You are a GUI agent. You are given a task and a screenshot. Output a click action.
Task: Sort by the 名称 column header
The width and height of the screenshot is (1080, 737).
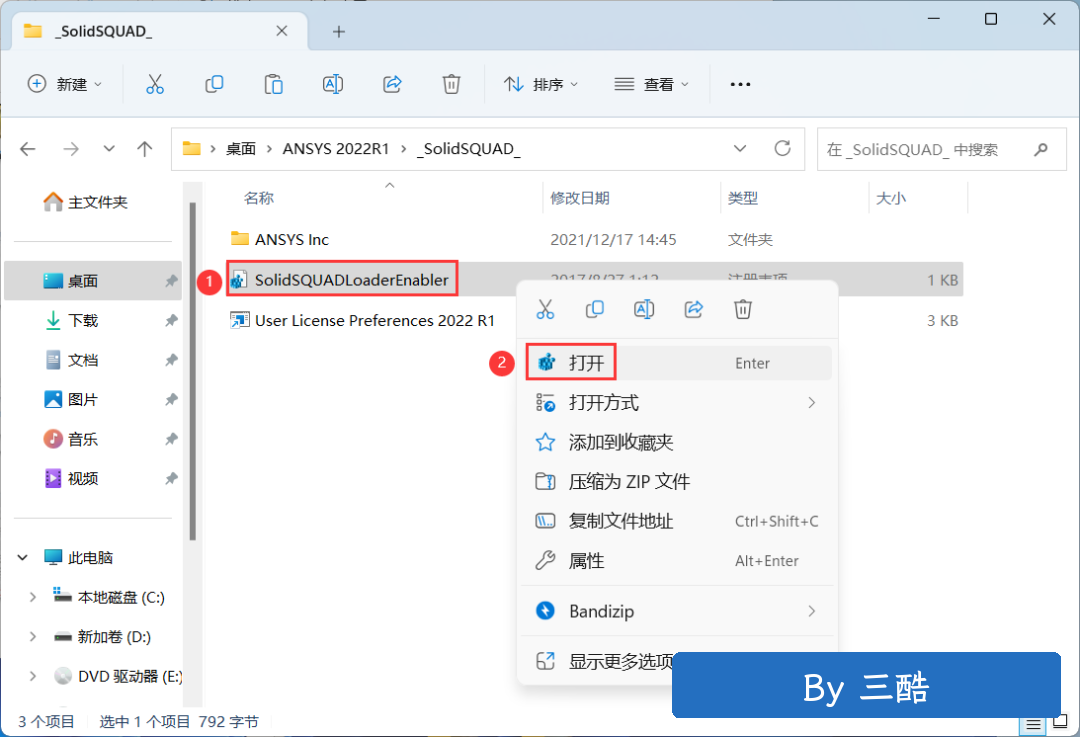258,198
